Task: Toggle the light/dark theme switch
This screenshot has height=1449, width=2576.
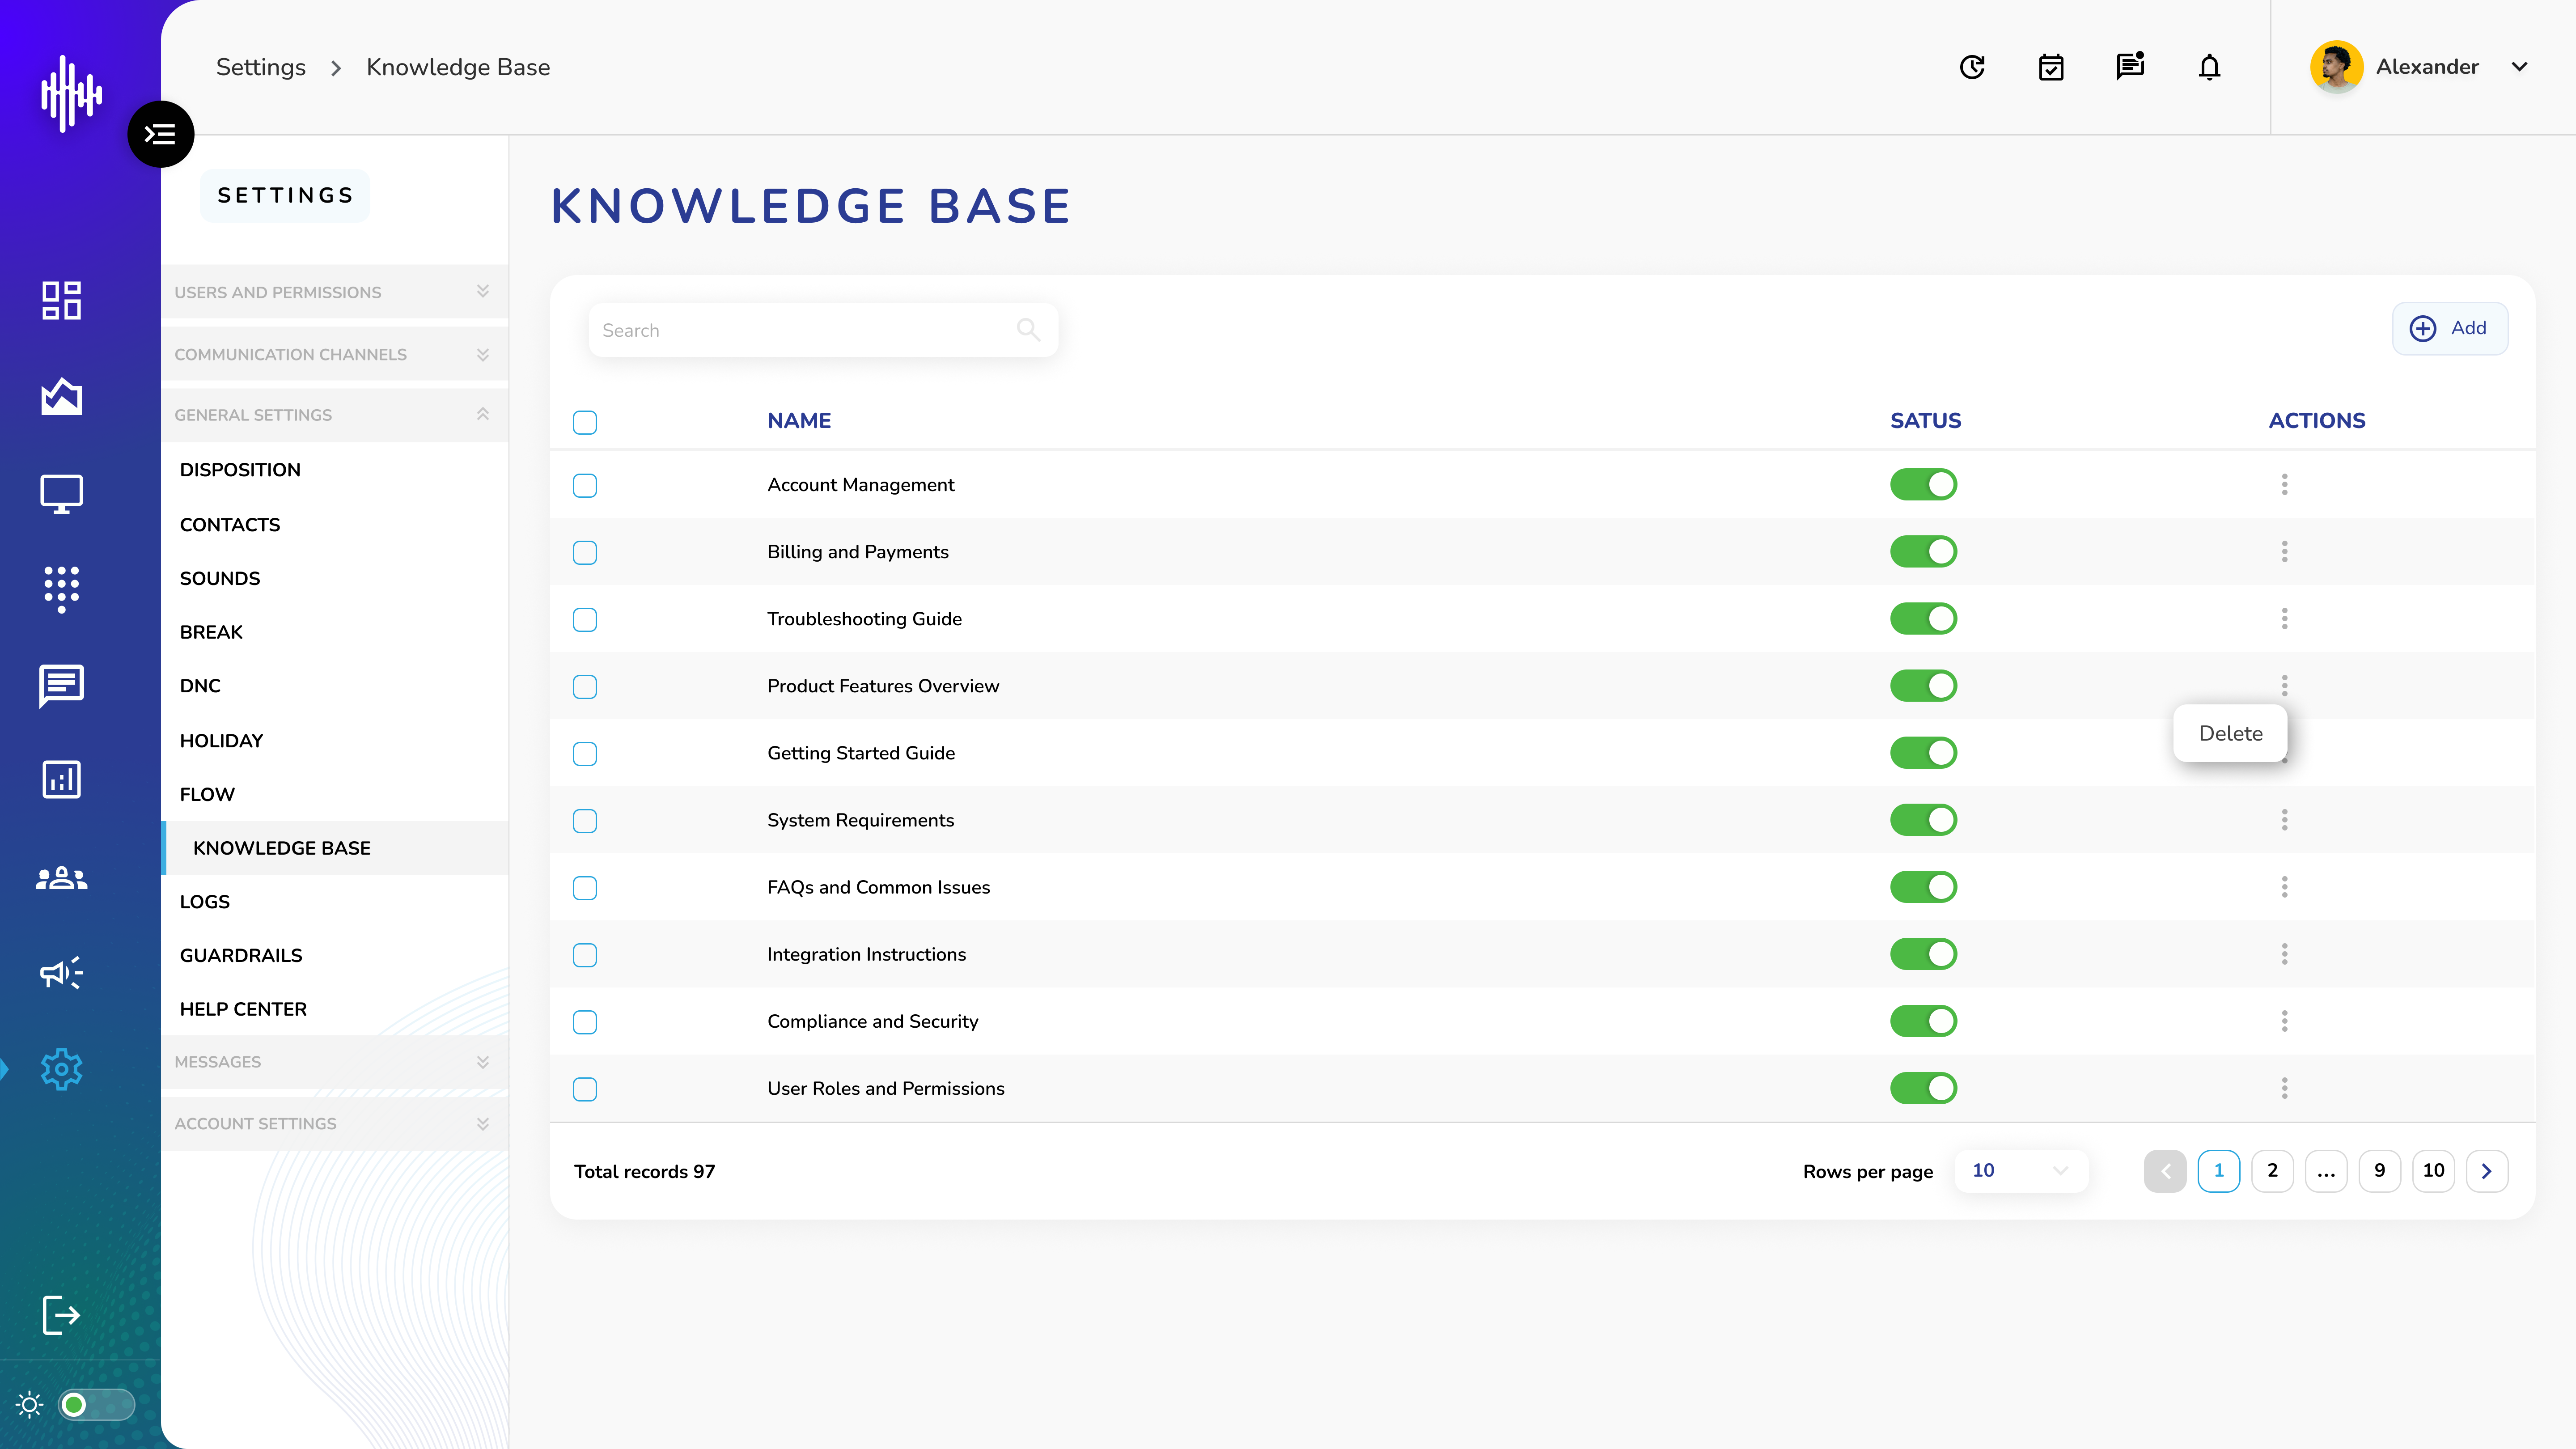Action: [96, 1405]
